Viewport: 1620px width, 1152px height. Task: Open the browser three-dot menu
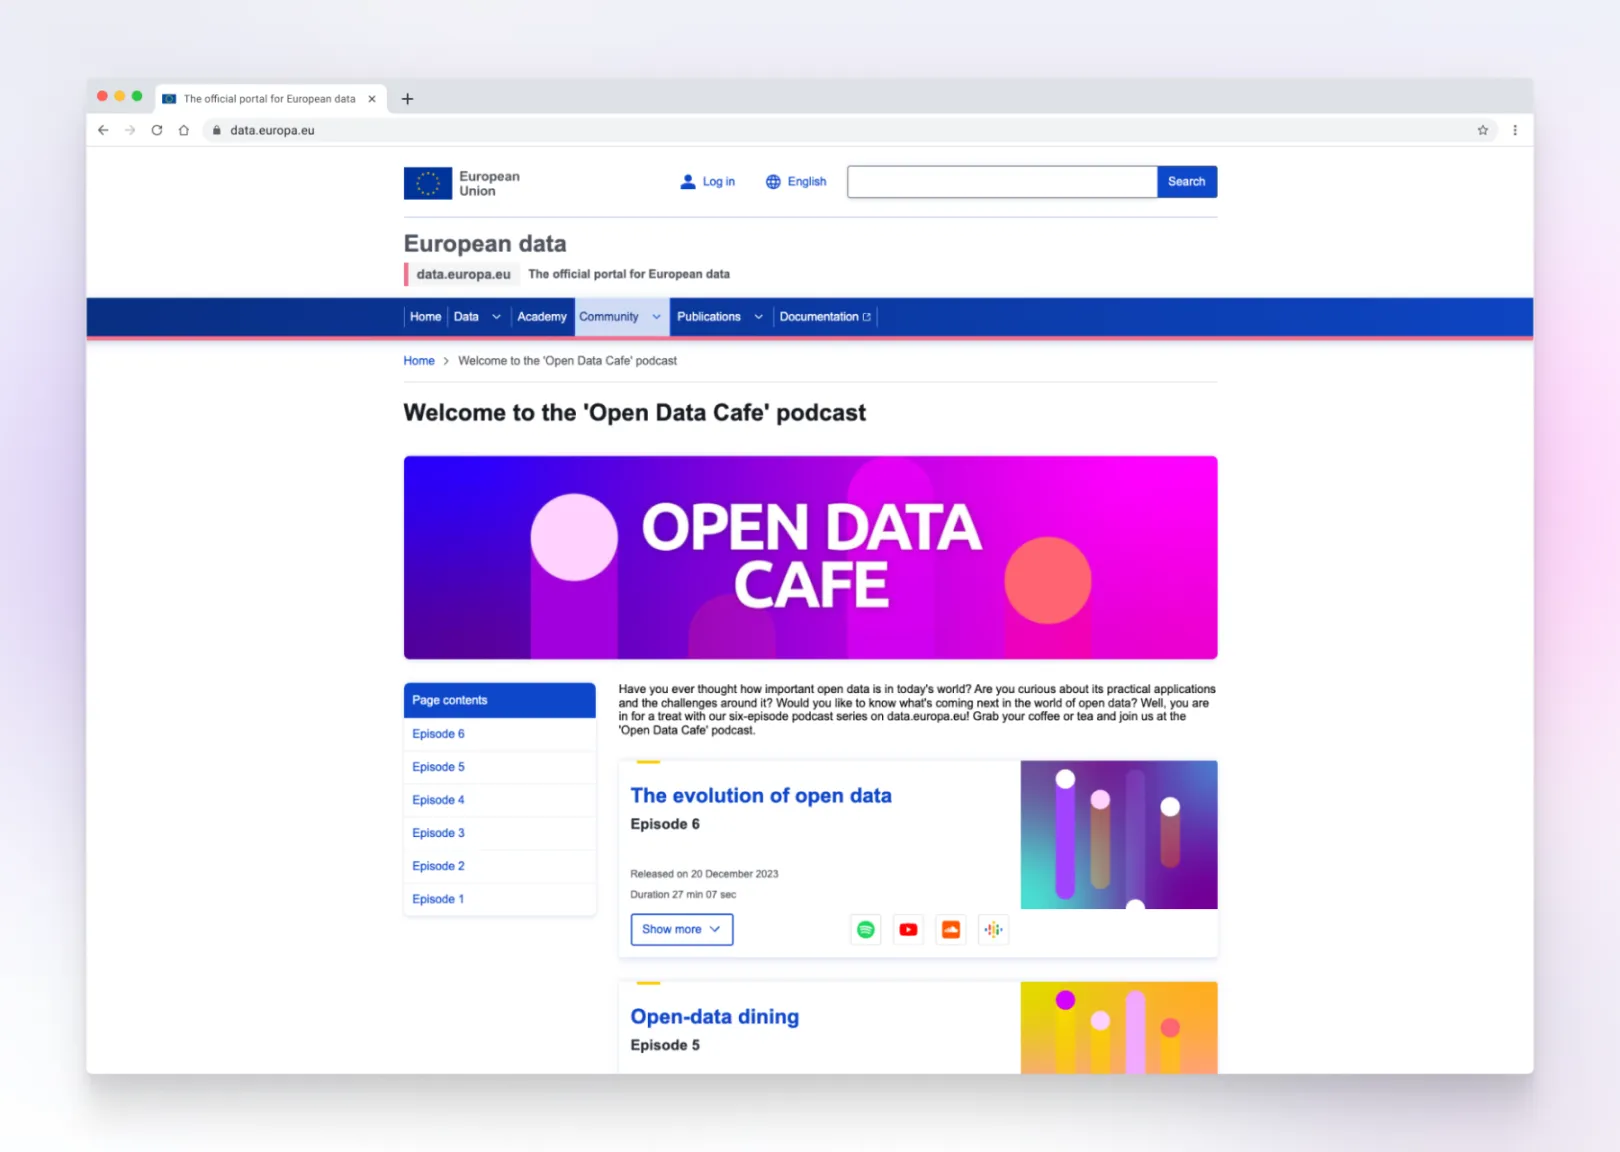[1515, 130]
